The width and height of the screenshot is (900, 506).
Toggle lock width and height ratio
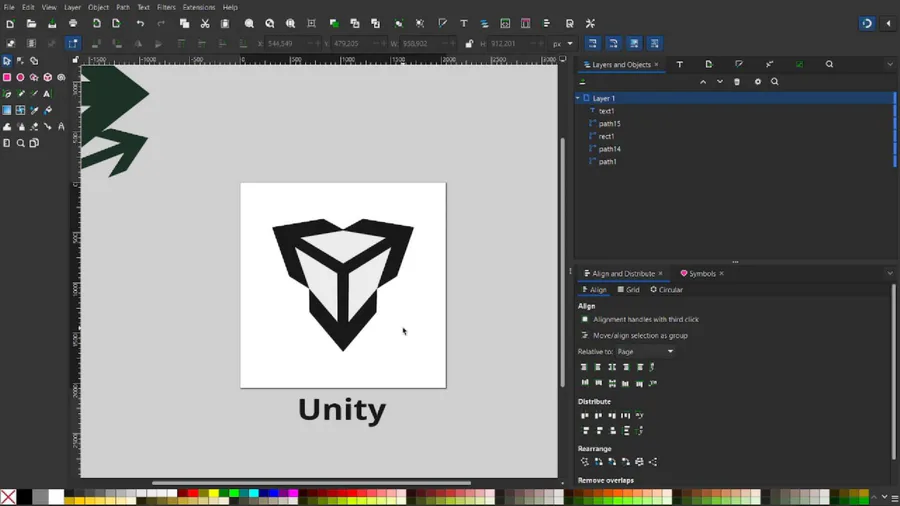[x=469, y=44]
